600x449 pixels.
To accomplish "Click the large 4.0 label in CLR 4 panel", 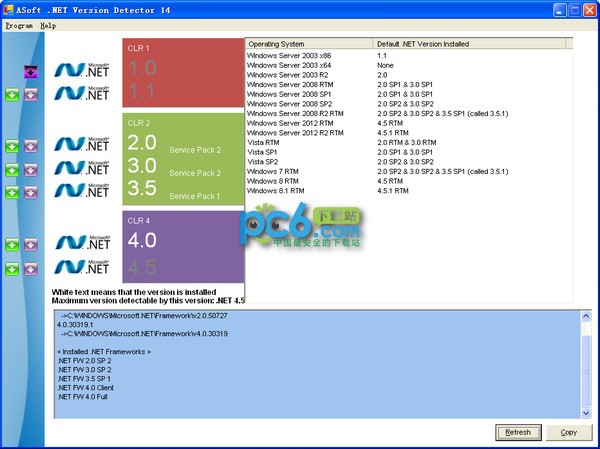I will [x=142, y=240].
